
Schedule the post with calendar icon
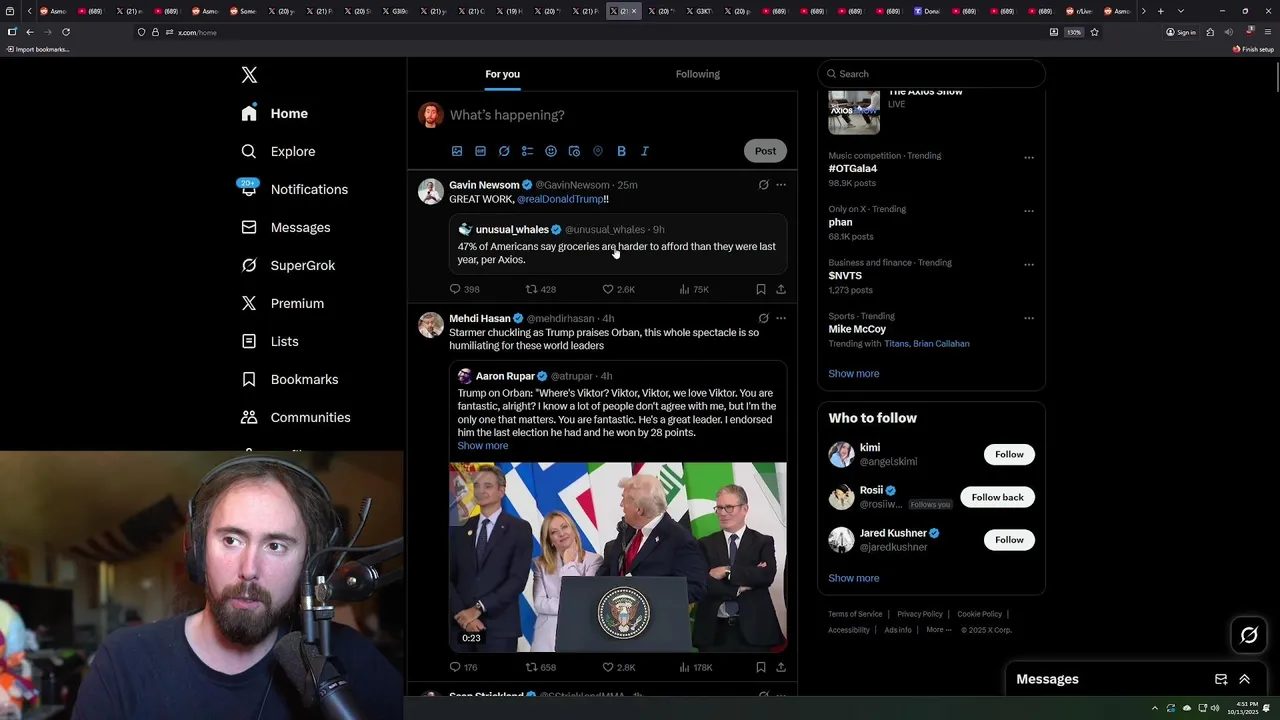574,151
